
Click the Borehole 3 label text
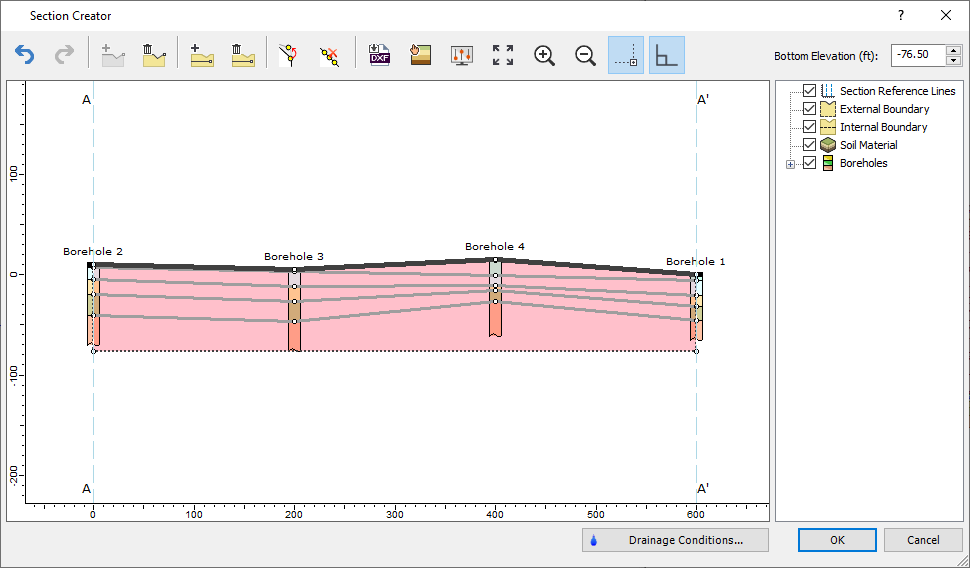(x=294, y=256)
